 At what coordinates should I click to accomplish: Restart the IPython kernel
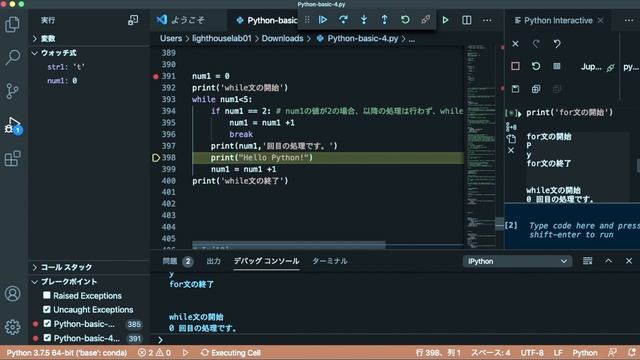click(536, 66)
